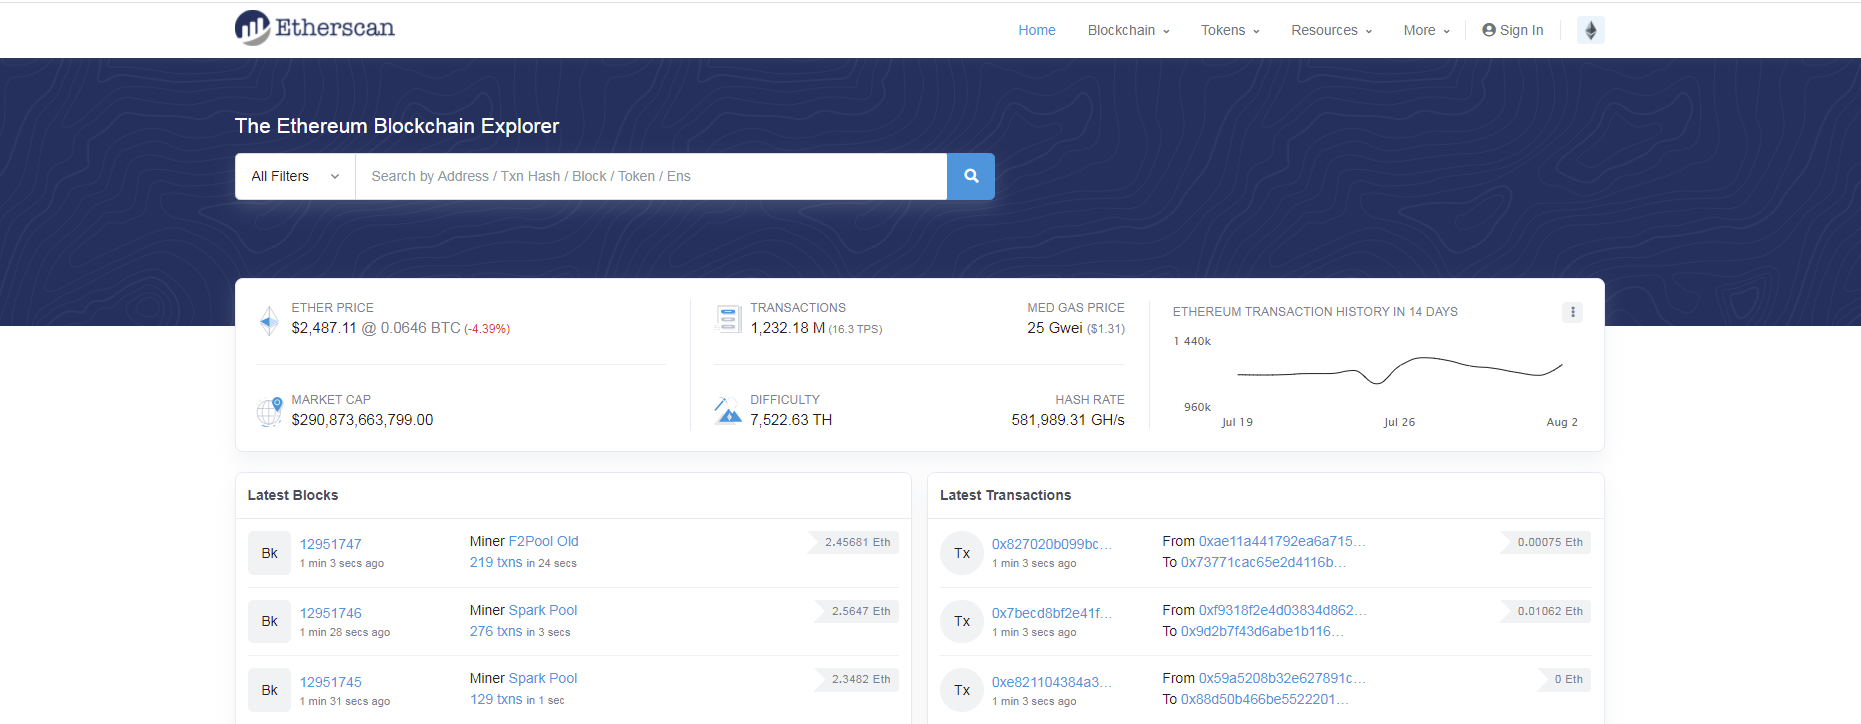Click the $290,873,663,799.00 market cap value

(x=362, y=420)
